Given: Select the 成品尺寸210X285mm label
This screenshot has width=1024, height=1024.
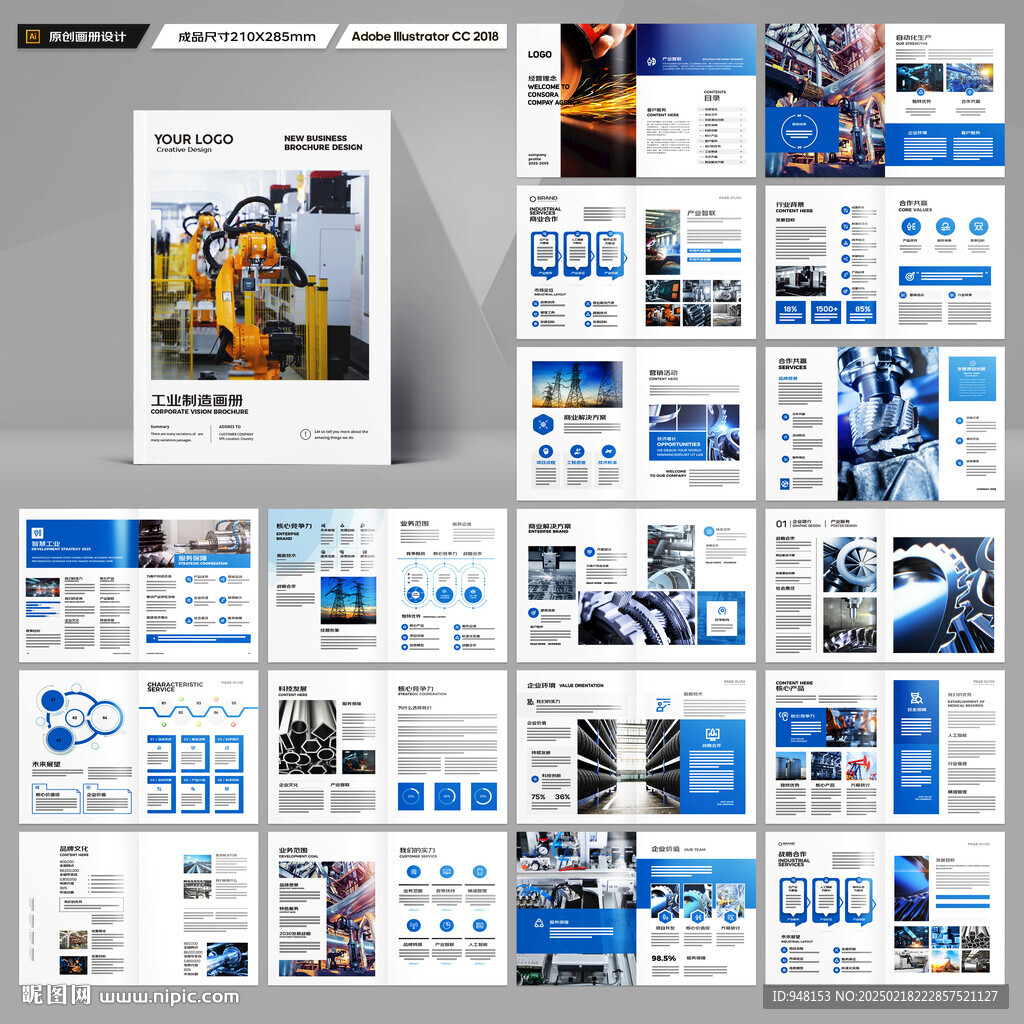Looking at the screenshot, I should click(247, 37).
